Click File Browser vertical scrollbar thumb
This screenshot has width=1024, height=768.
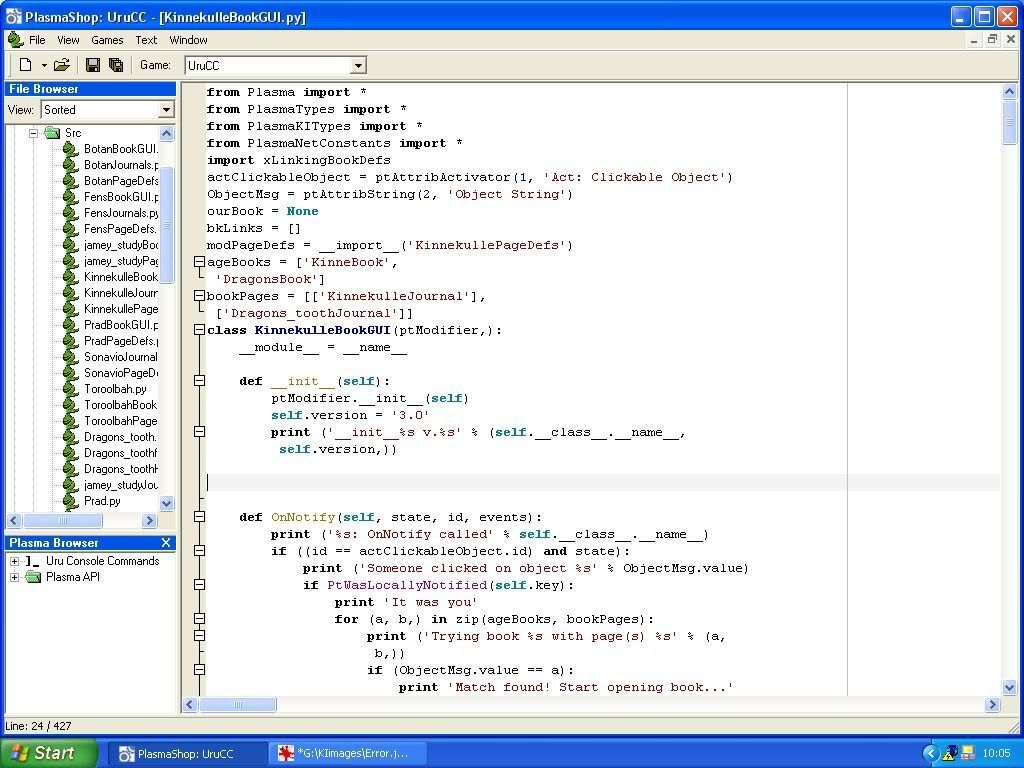[x=167, y=225]
